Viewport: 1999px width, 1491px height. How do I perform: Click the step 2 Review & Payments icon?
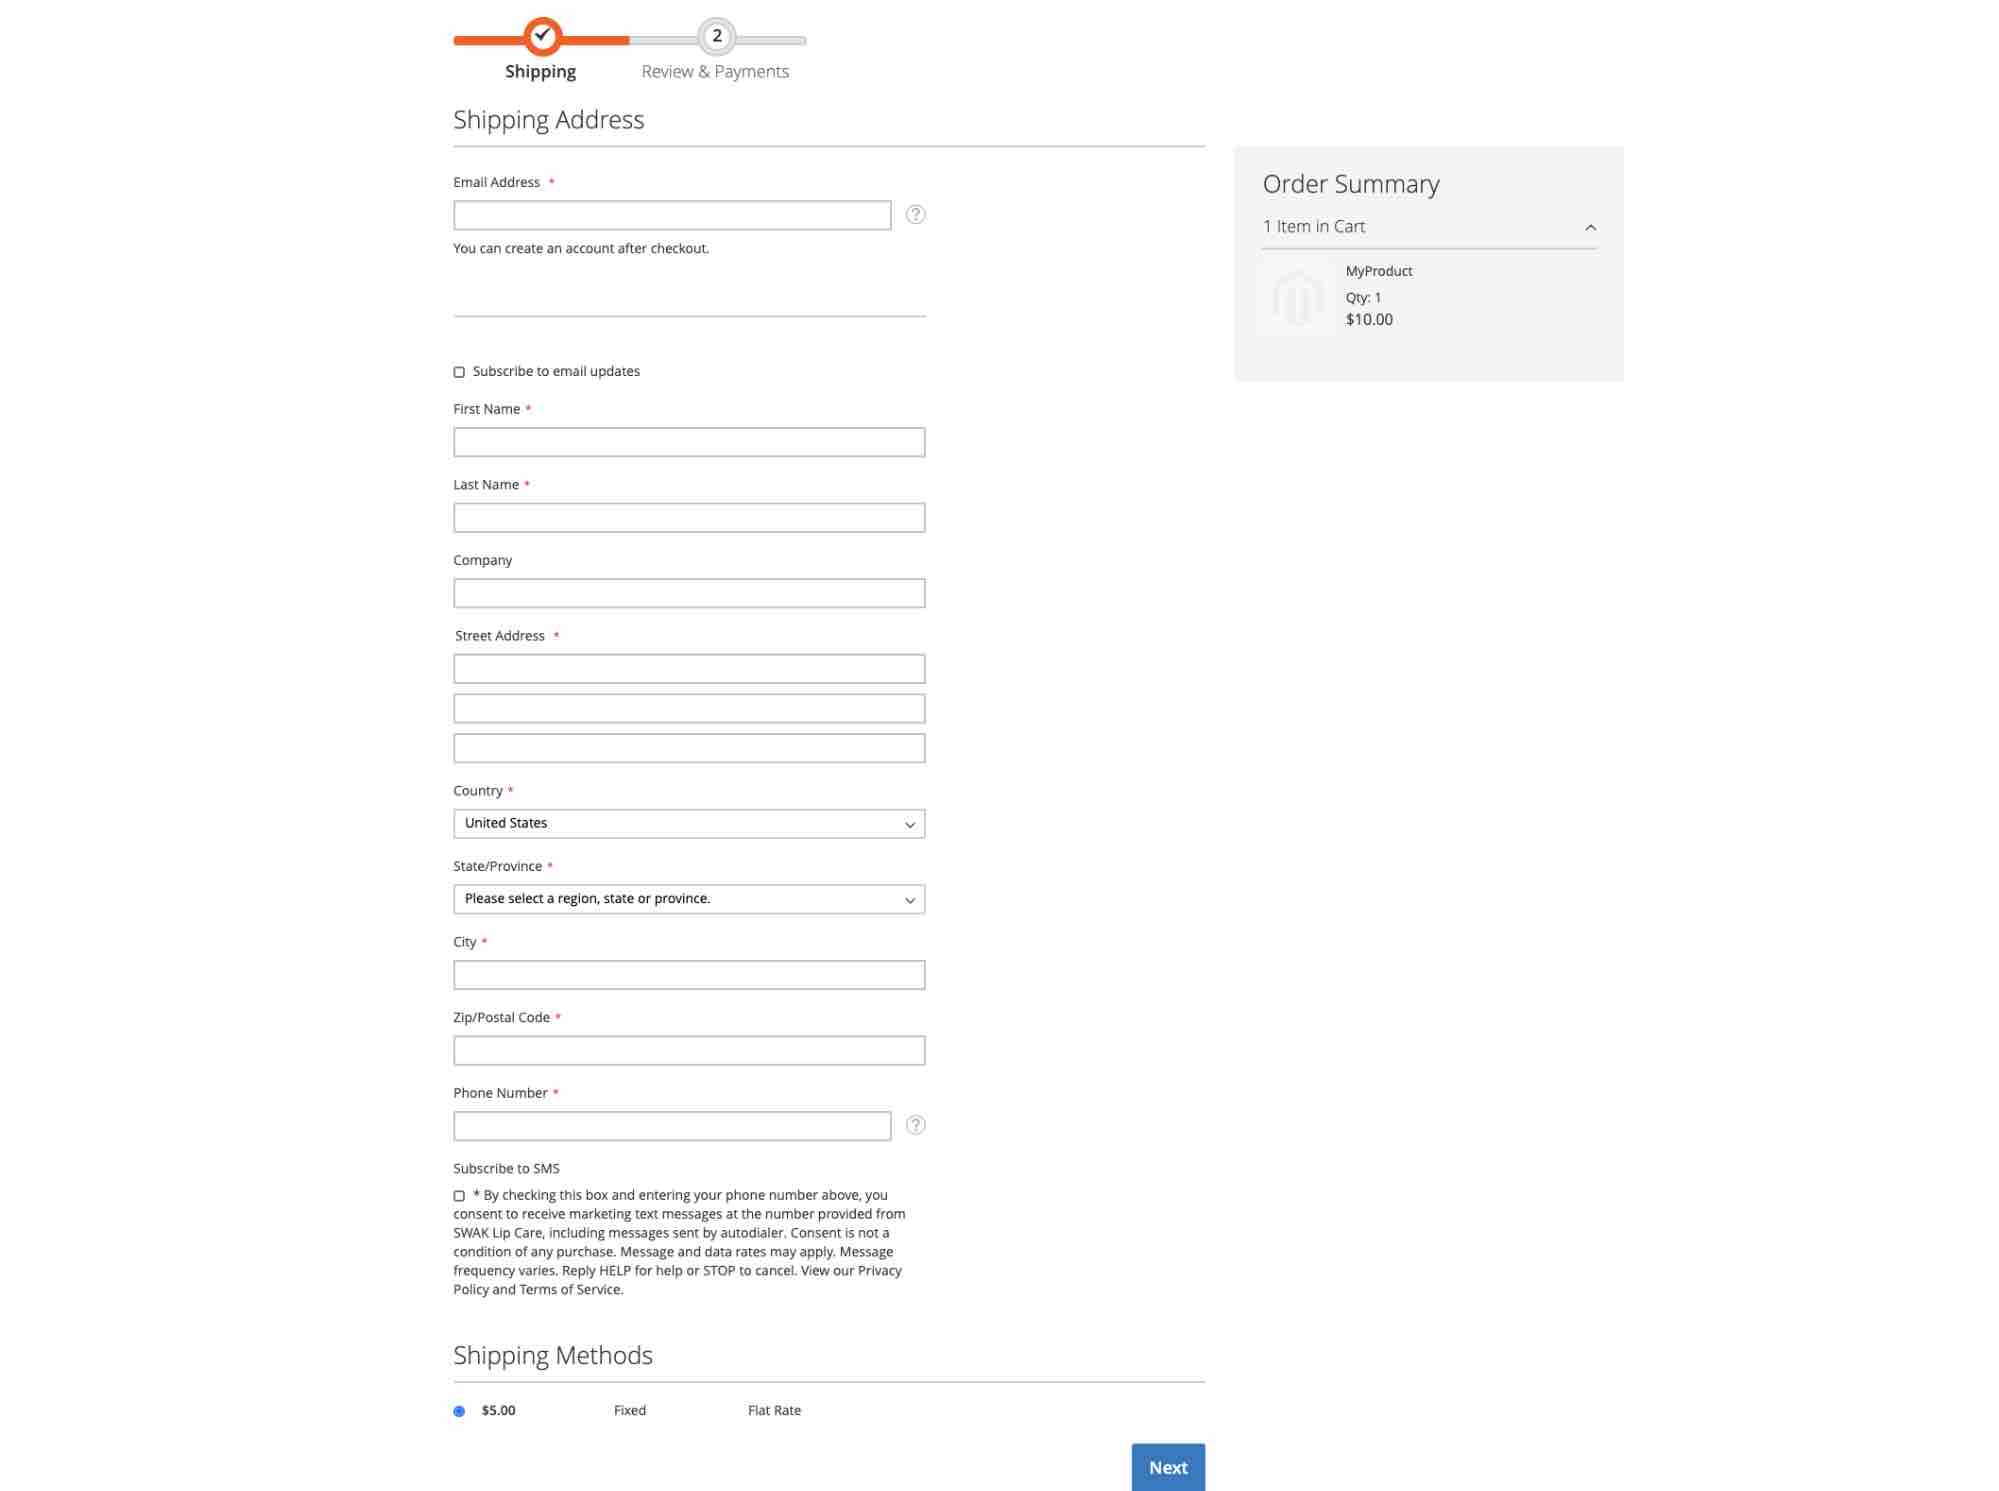click(x=712, y=34)
